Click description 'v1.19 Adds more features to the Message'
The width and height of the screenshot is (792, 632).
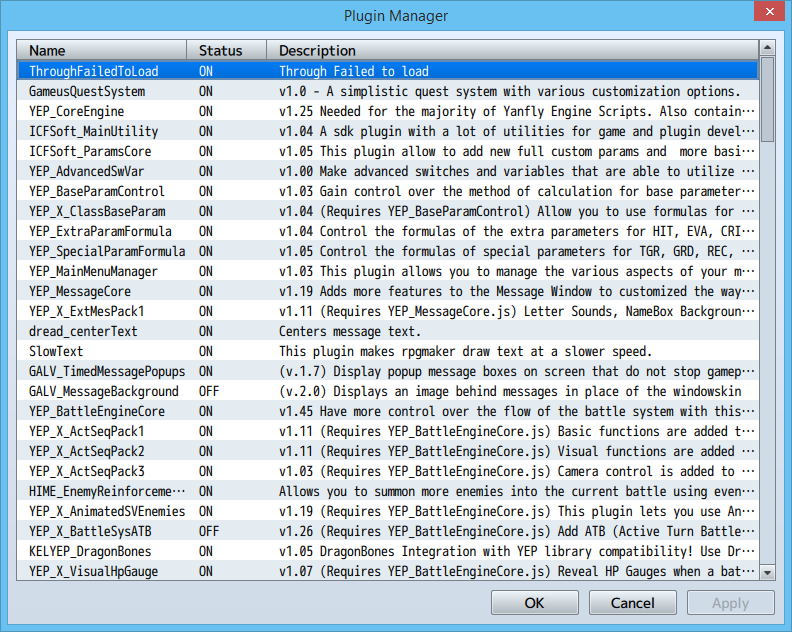click(x=517, y=291)
